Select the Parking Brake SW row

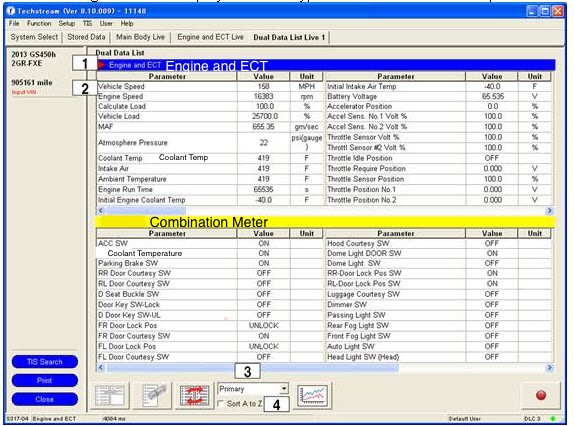[210, 263]
